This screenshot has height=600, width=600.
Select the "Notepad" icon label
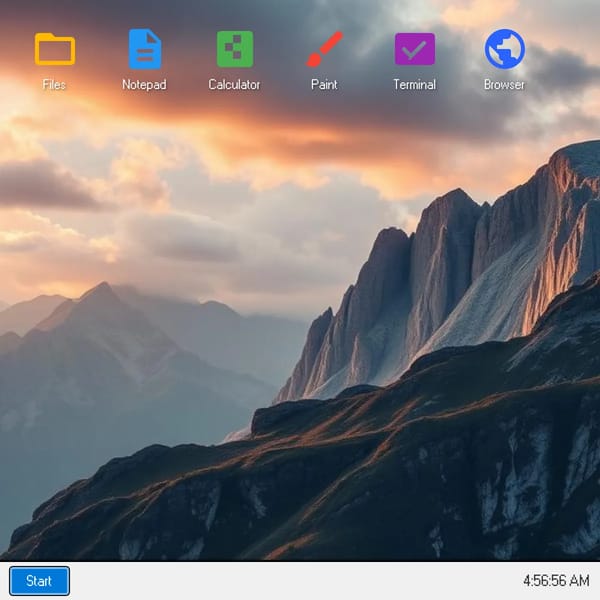tap(145, 85)
